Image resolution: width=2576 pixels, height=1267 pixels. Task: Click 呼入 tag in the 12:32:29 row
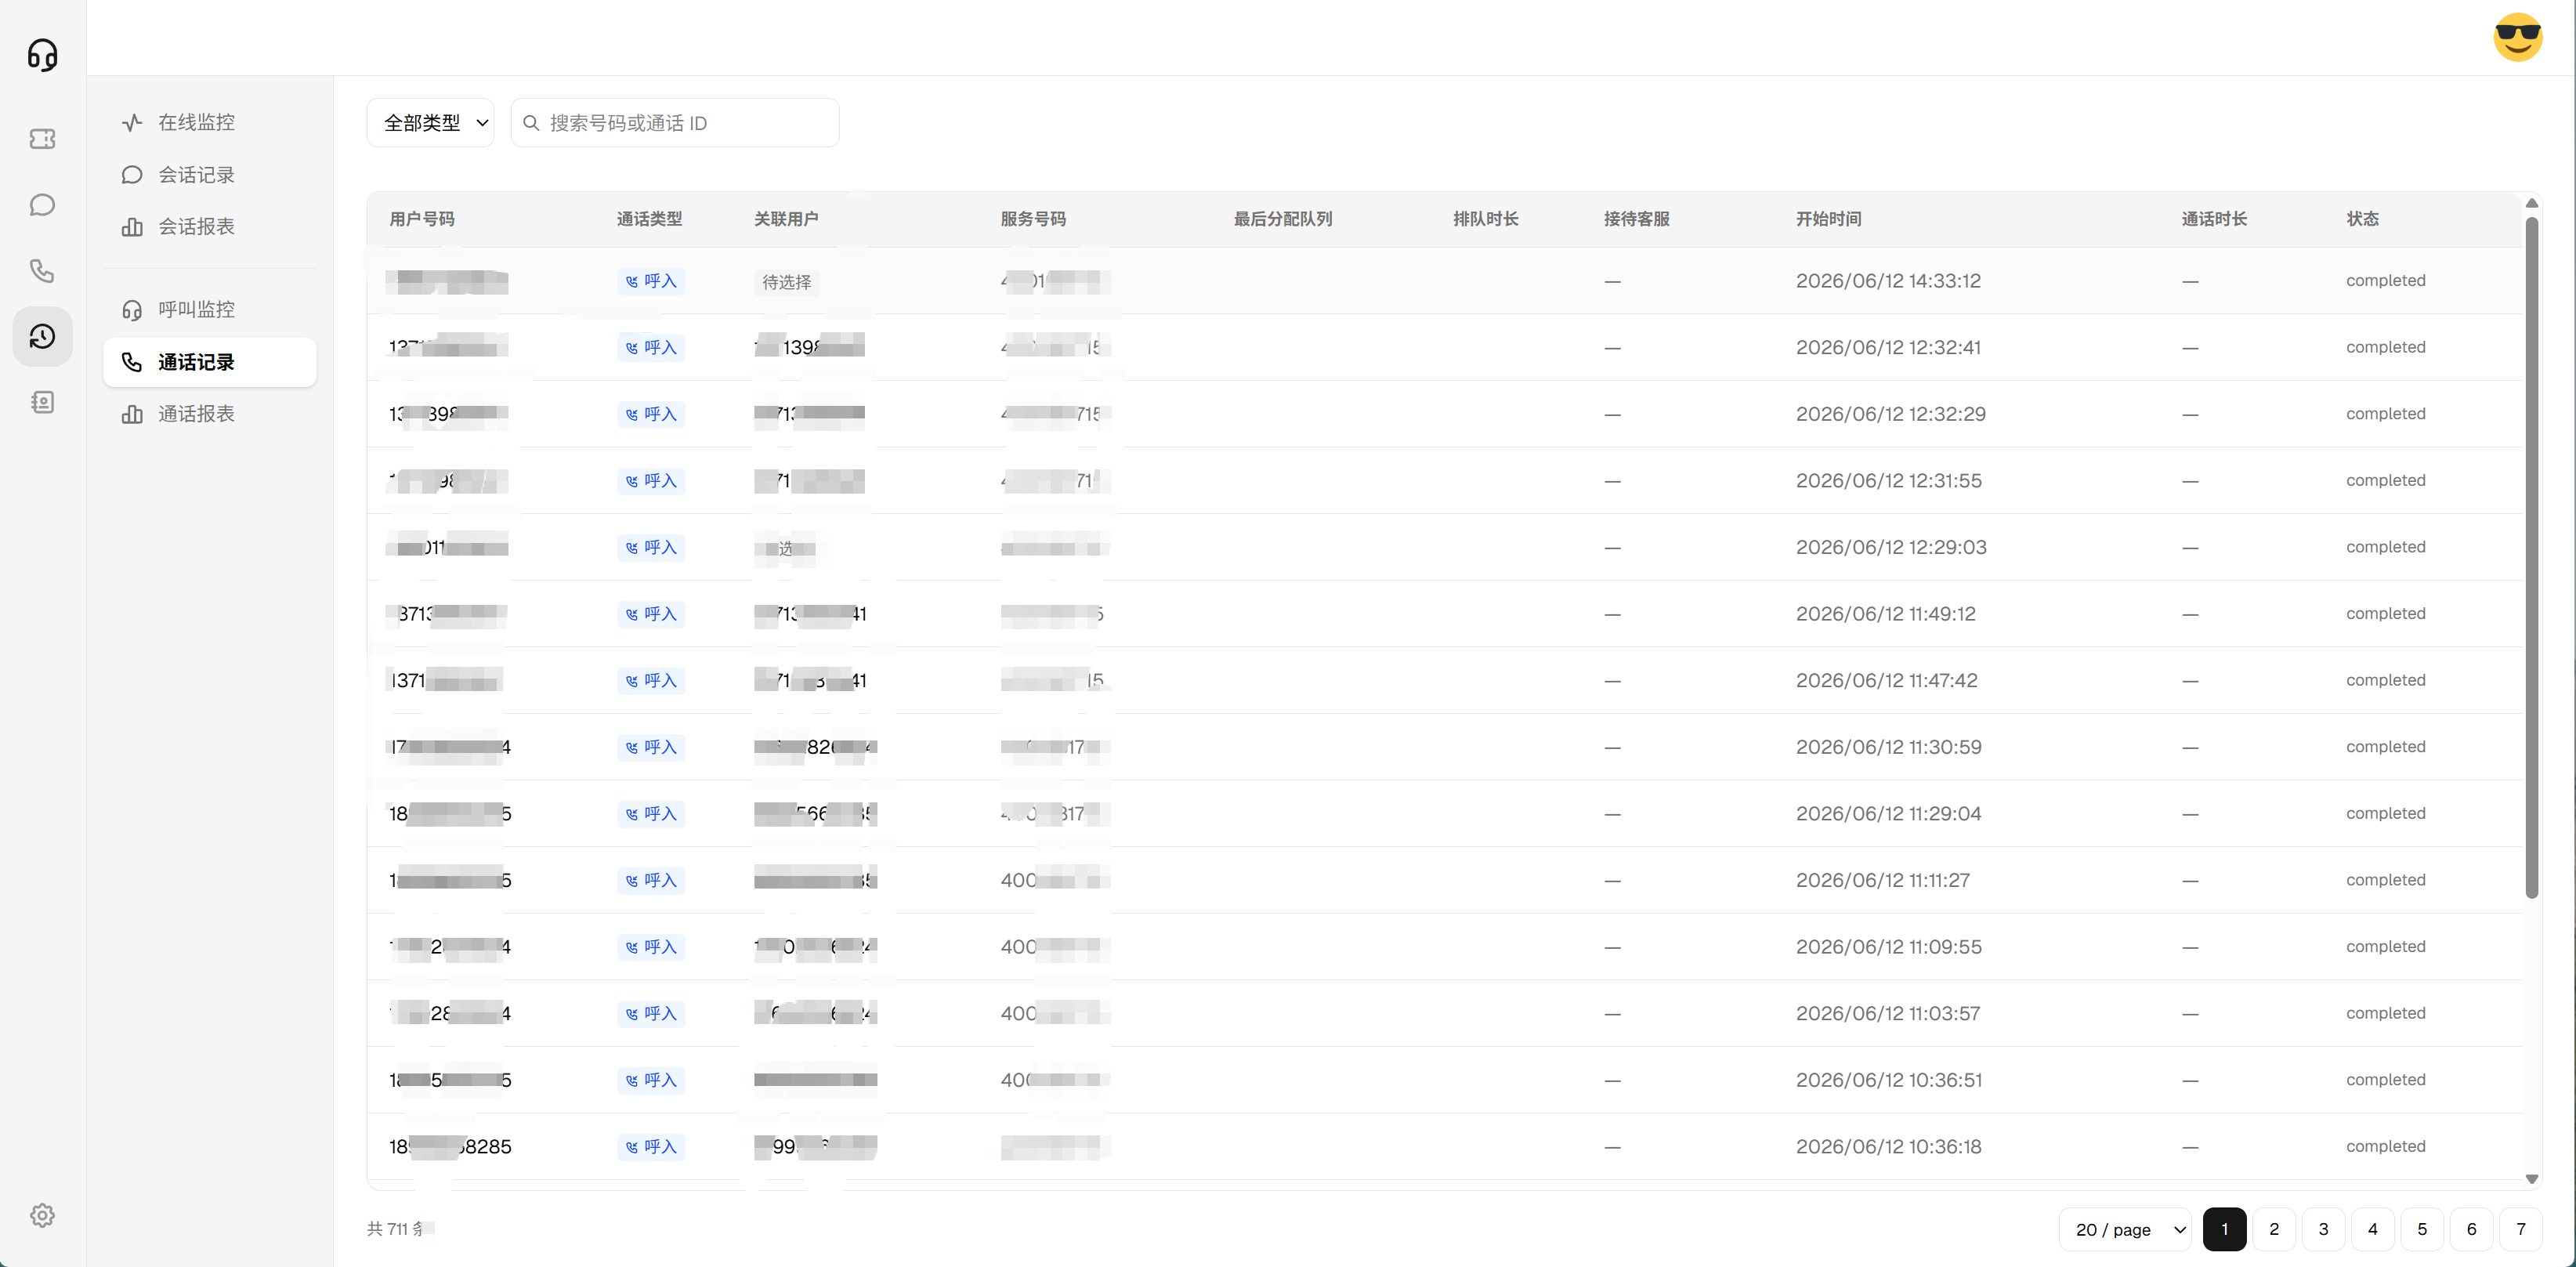click(651, 414)
